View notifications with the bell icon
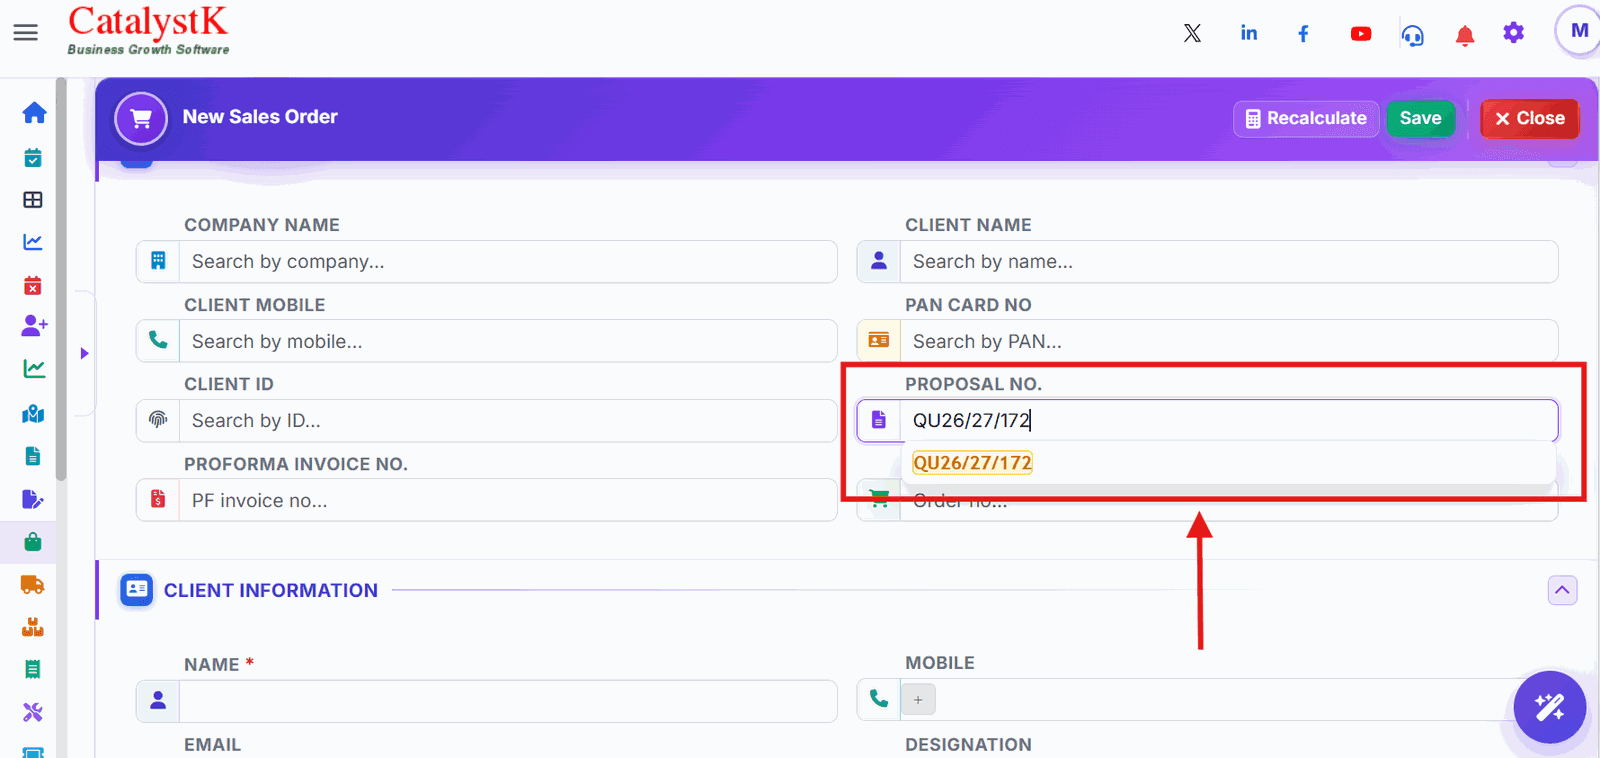 [1465, 35]
